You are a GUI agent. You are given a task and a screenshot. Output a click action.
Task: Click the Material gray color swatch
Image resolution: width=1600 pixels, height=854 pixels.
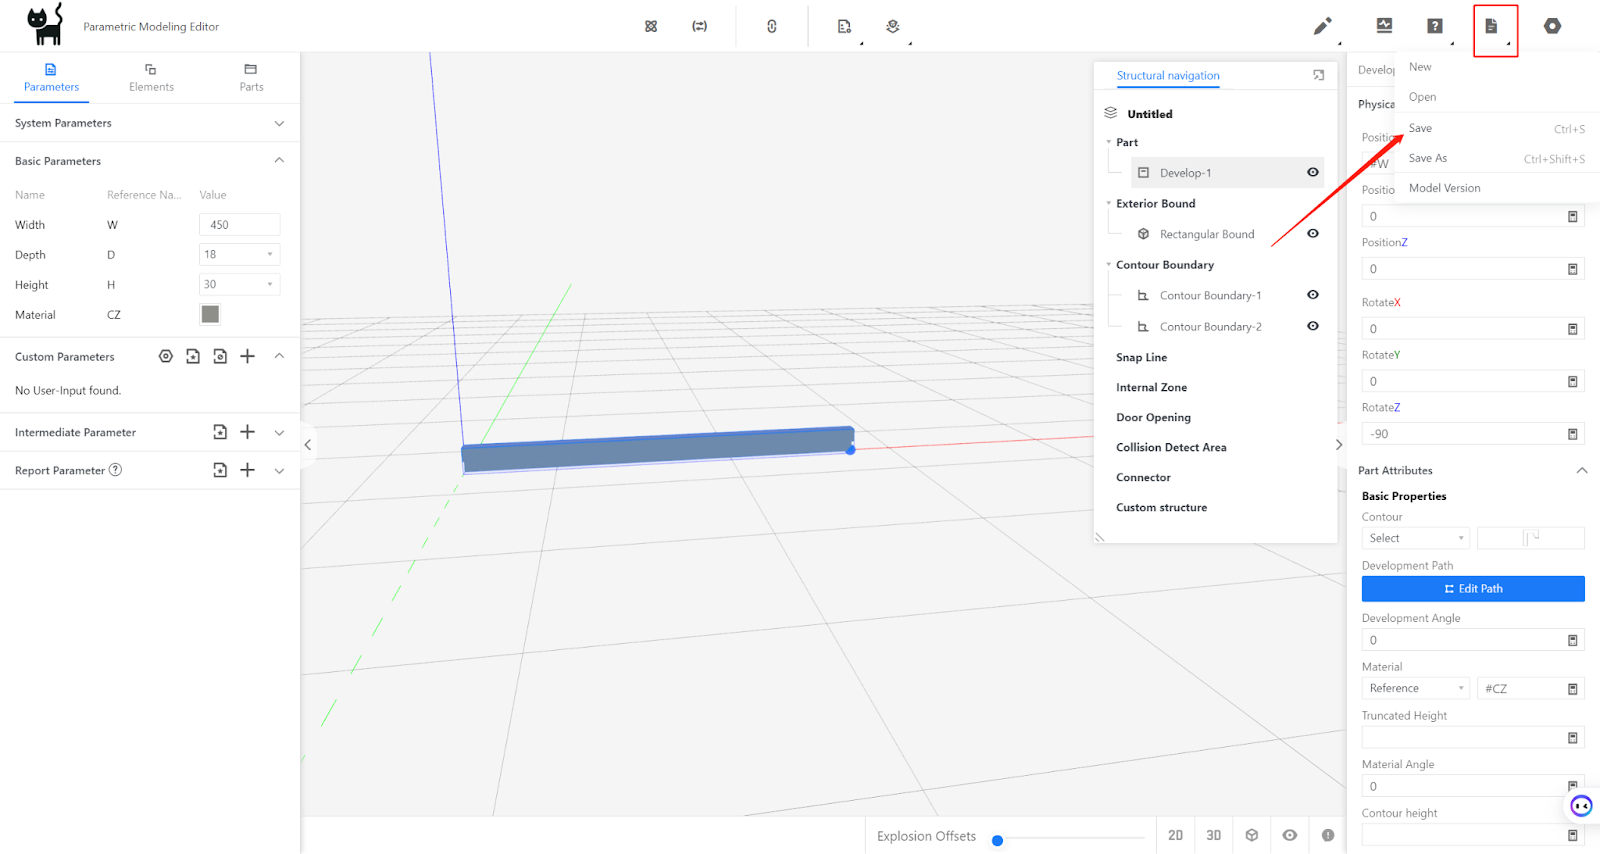[x=210, y=315]
